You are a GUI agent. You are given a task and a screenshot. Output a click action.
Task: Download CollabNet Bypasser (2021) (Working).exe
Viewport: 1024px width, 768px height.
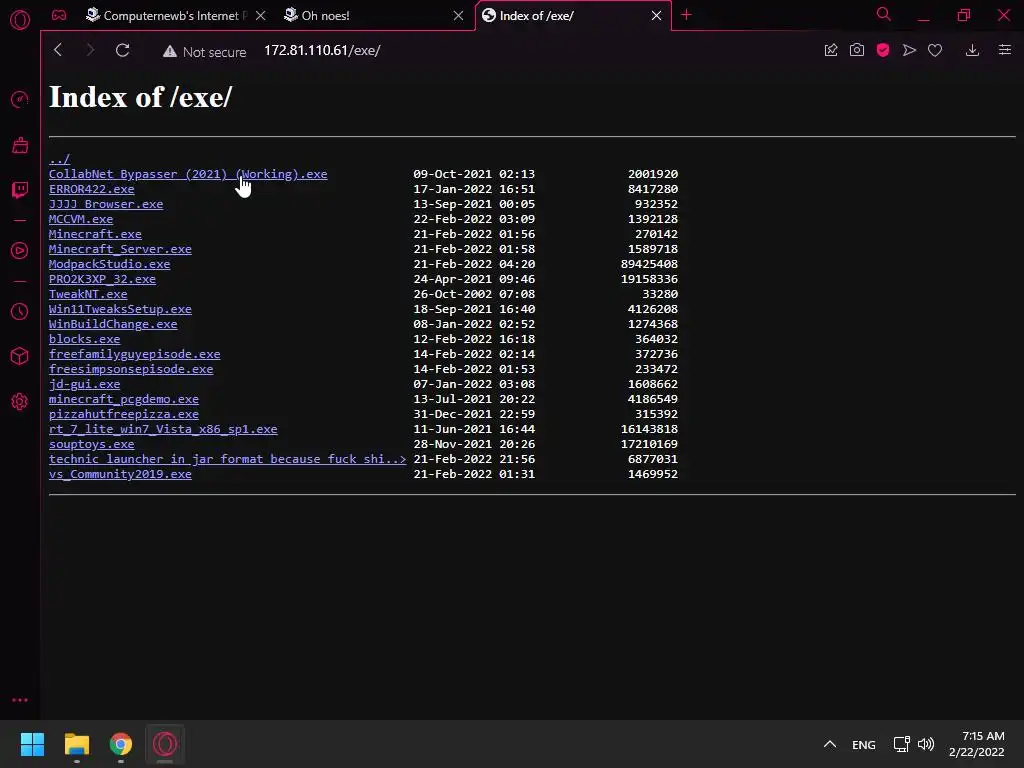coord(188,174)
